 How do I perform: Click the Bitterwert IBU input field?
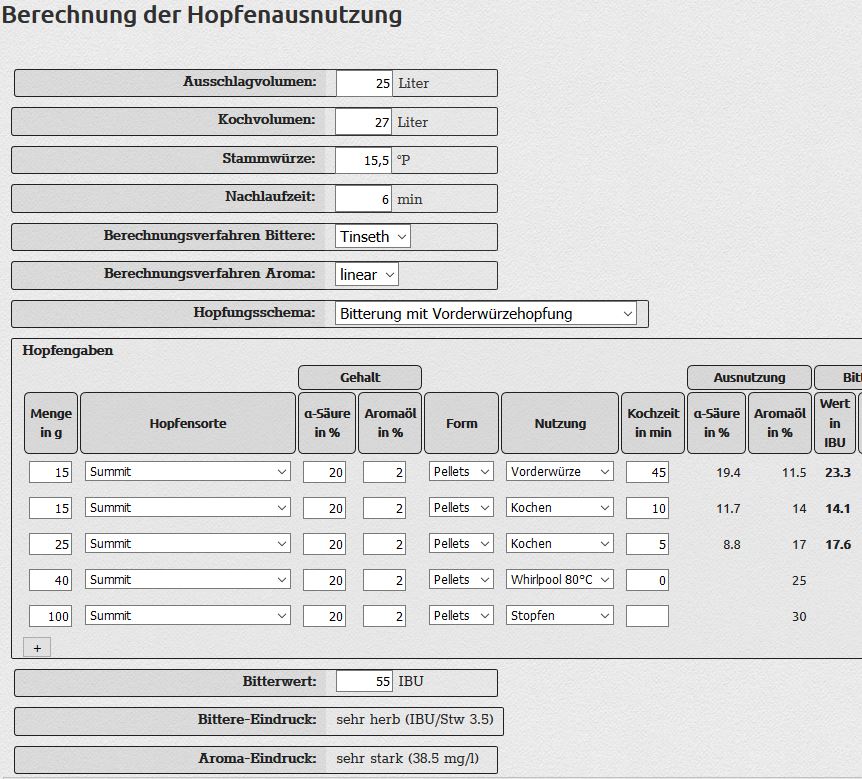point(364,681)
